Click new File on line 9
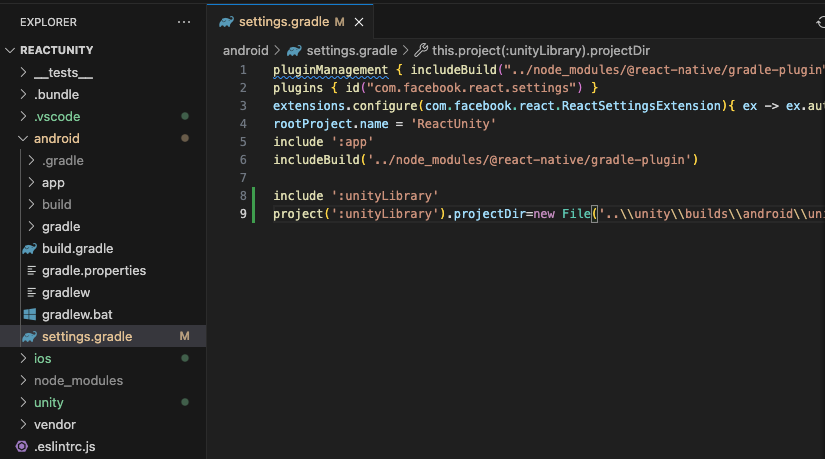 [562, 214]
